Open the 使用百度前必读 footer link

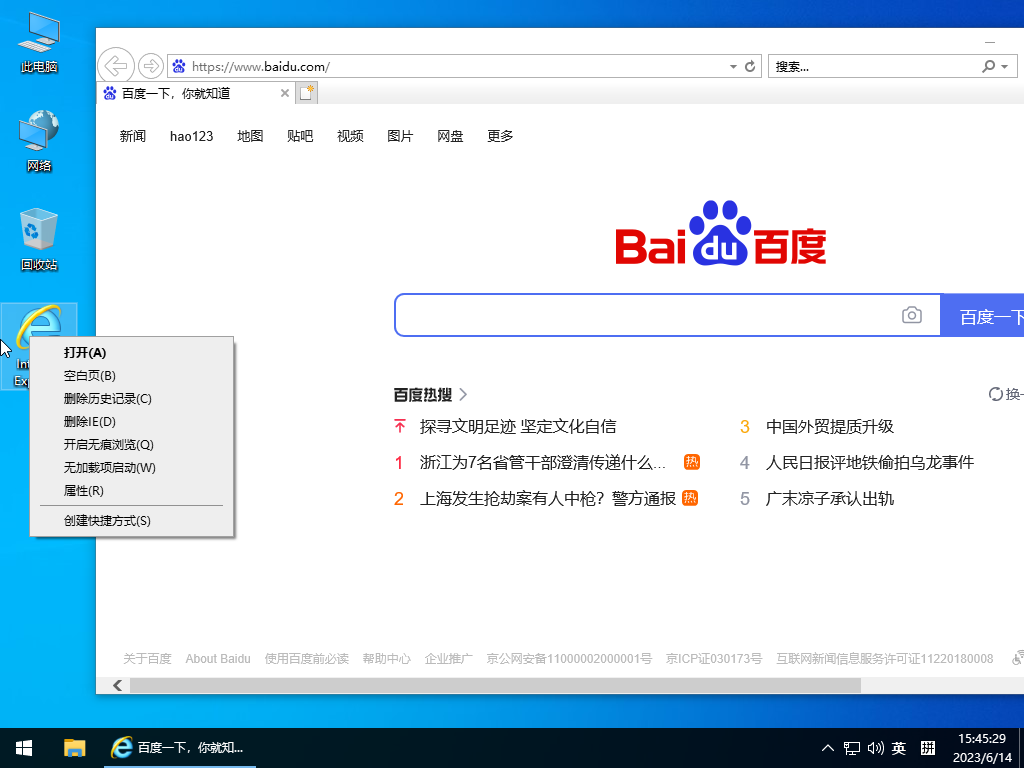(306, 658)
